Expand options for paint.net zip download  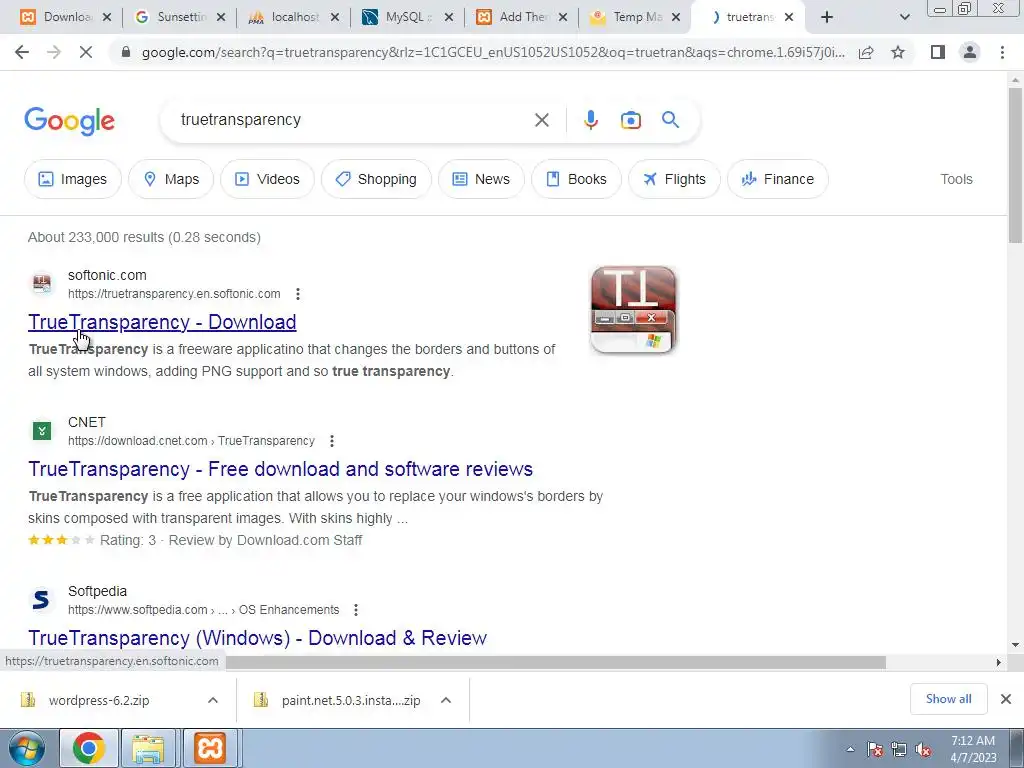coord(446,700)
